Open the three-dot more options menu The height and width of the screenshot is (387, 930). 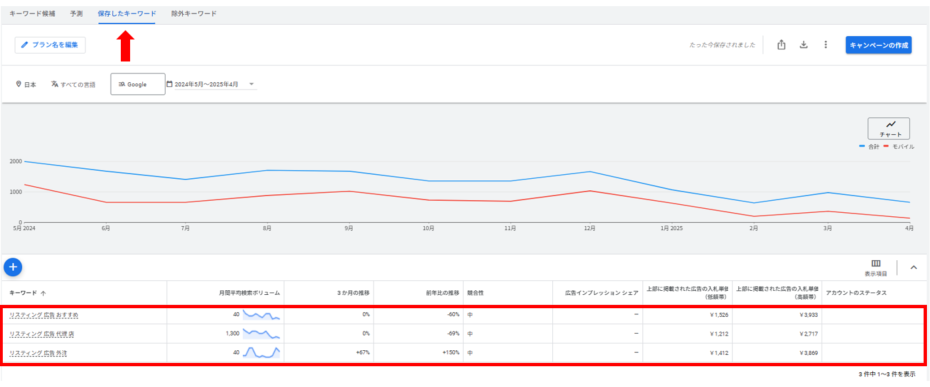825,45
